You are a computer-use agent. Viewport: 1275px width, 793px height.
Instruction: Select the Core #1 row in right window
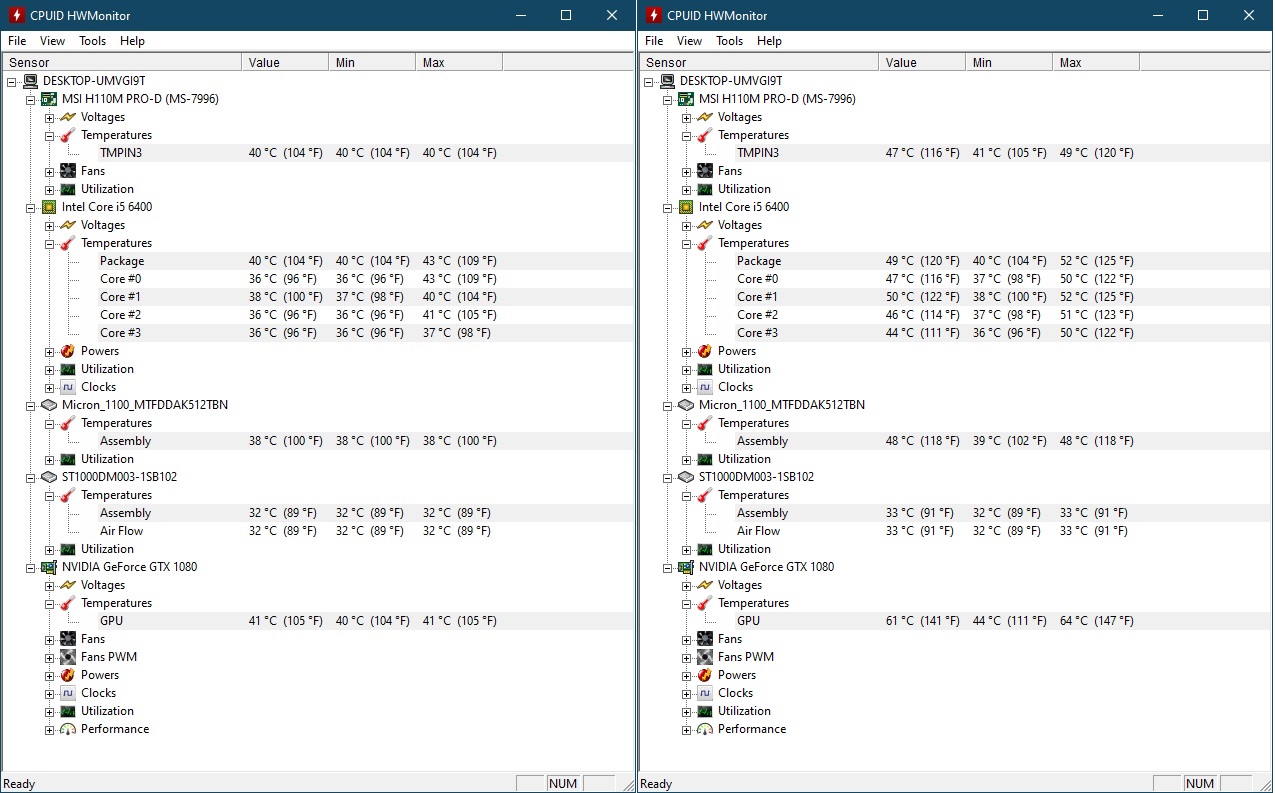pyautogui.click(x=757, y=297)
